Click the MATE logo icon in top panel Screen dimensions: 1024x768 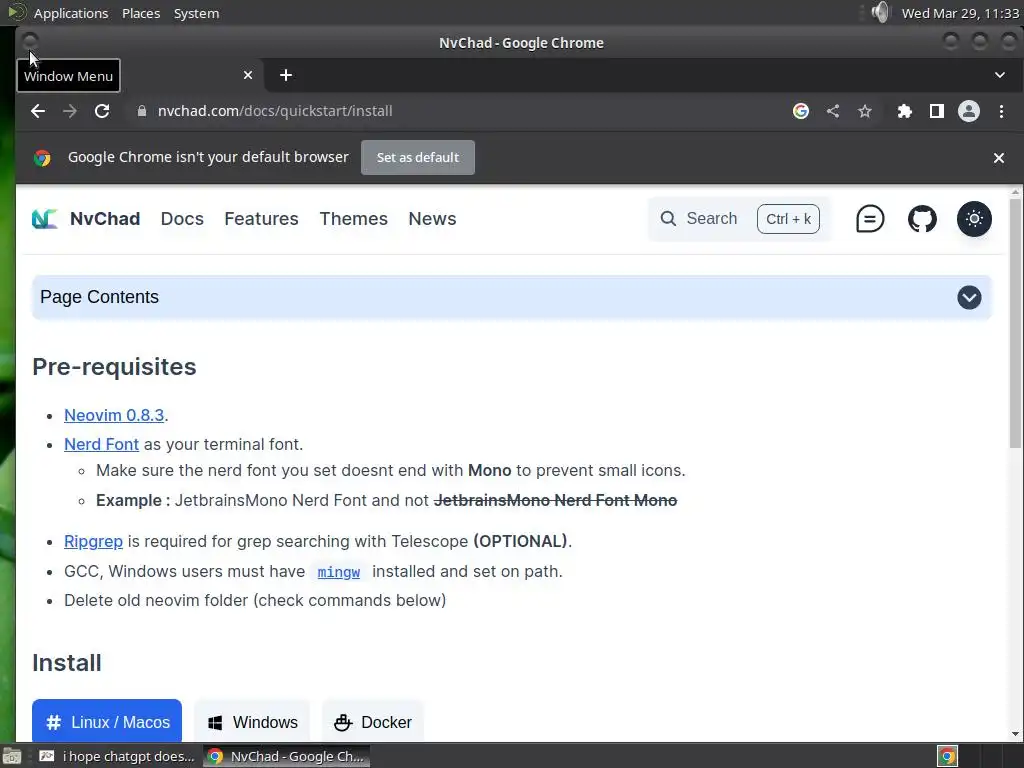pyautogui.click(x=16, y=12)
